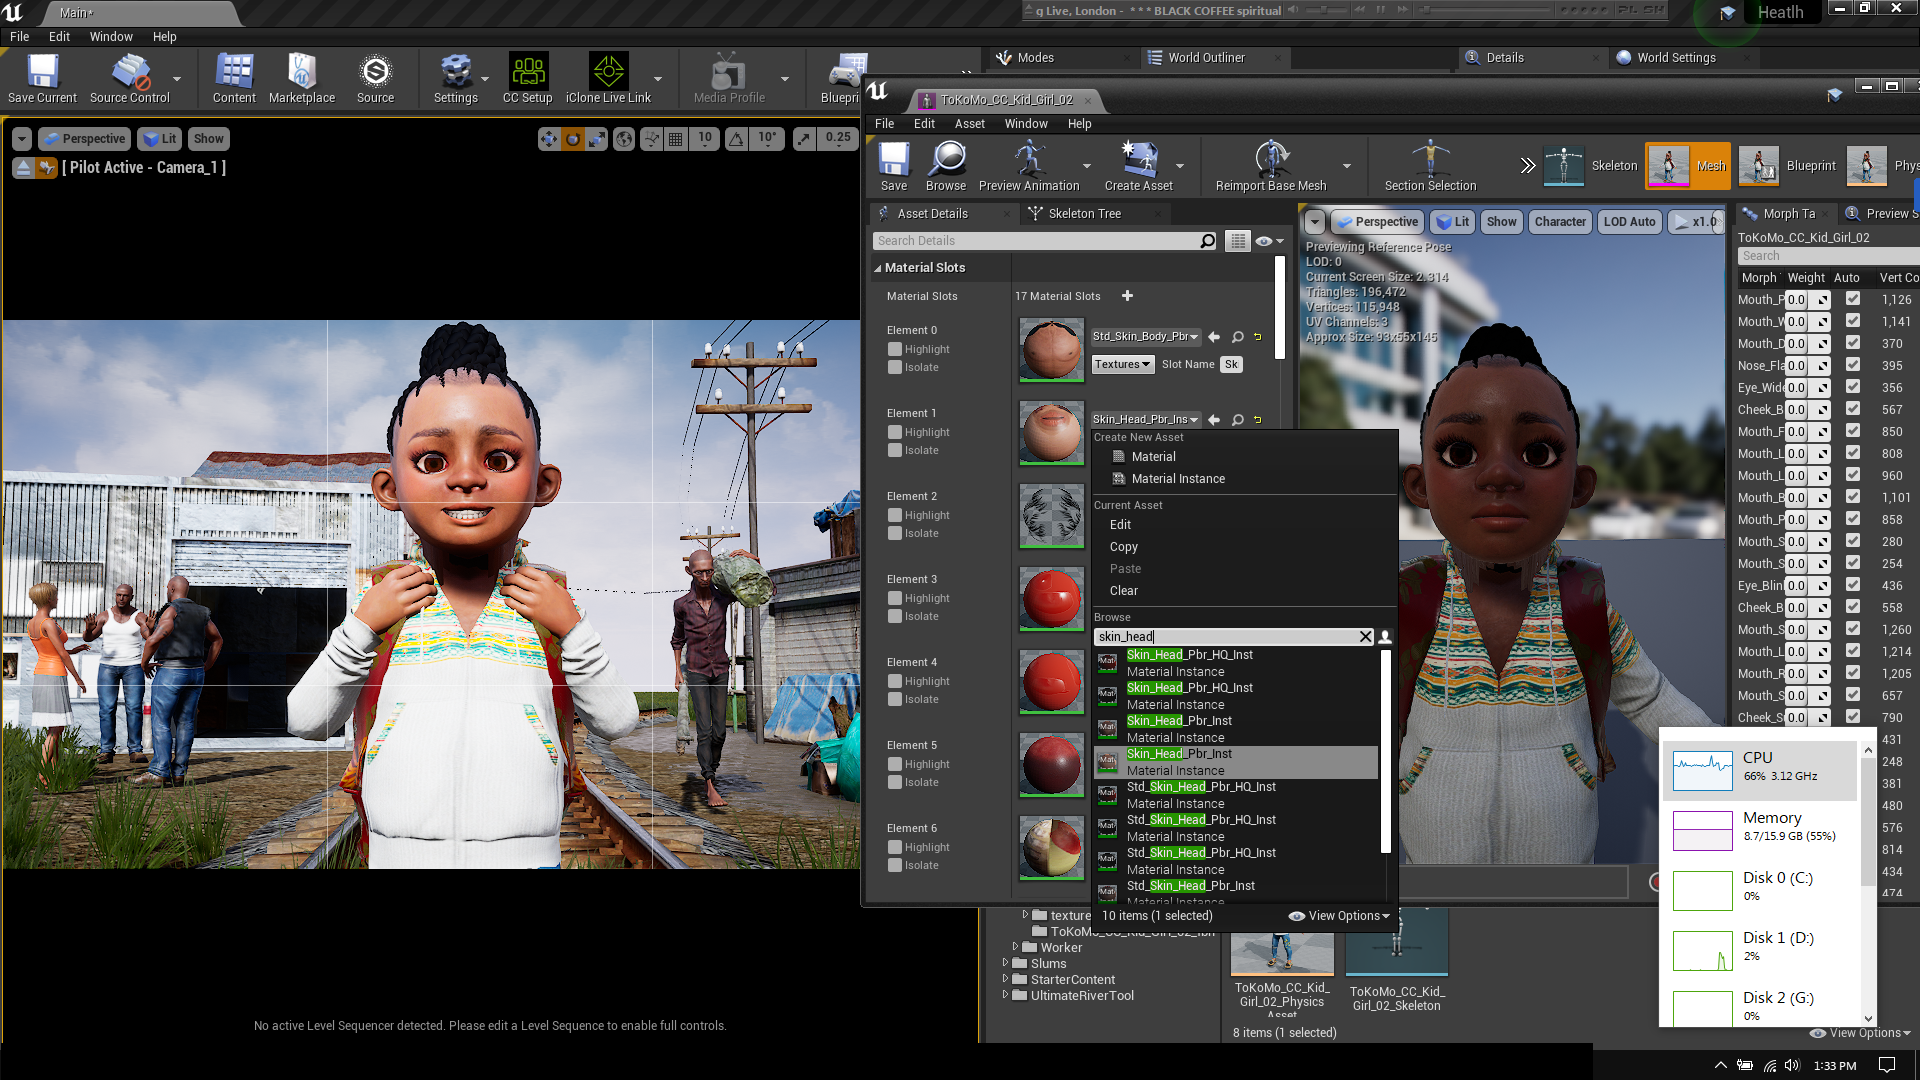
Task: Uncheck the Auto checkbox for morph 1,126
Action: click(x=1853, y=299)
